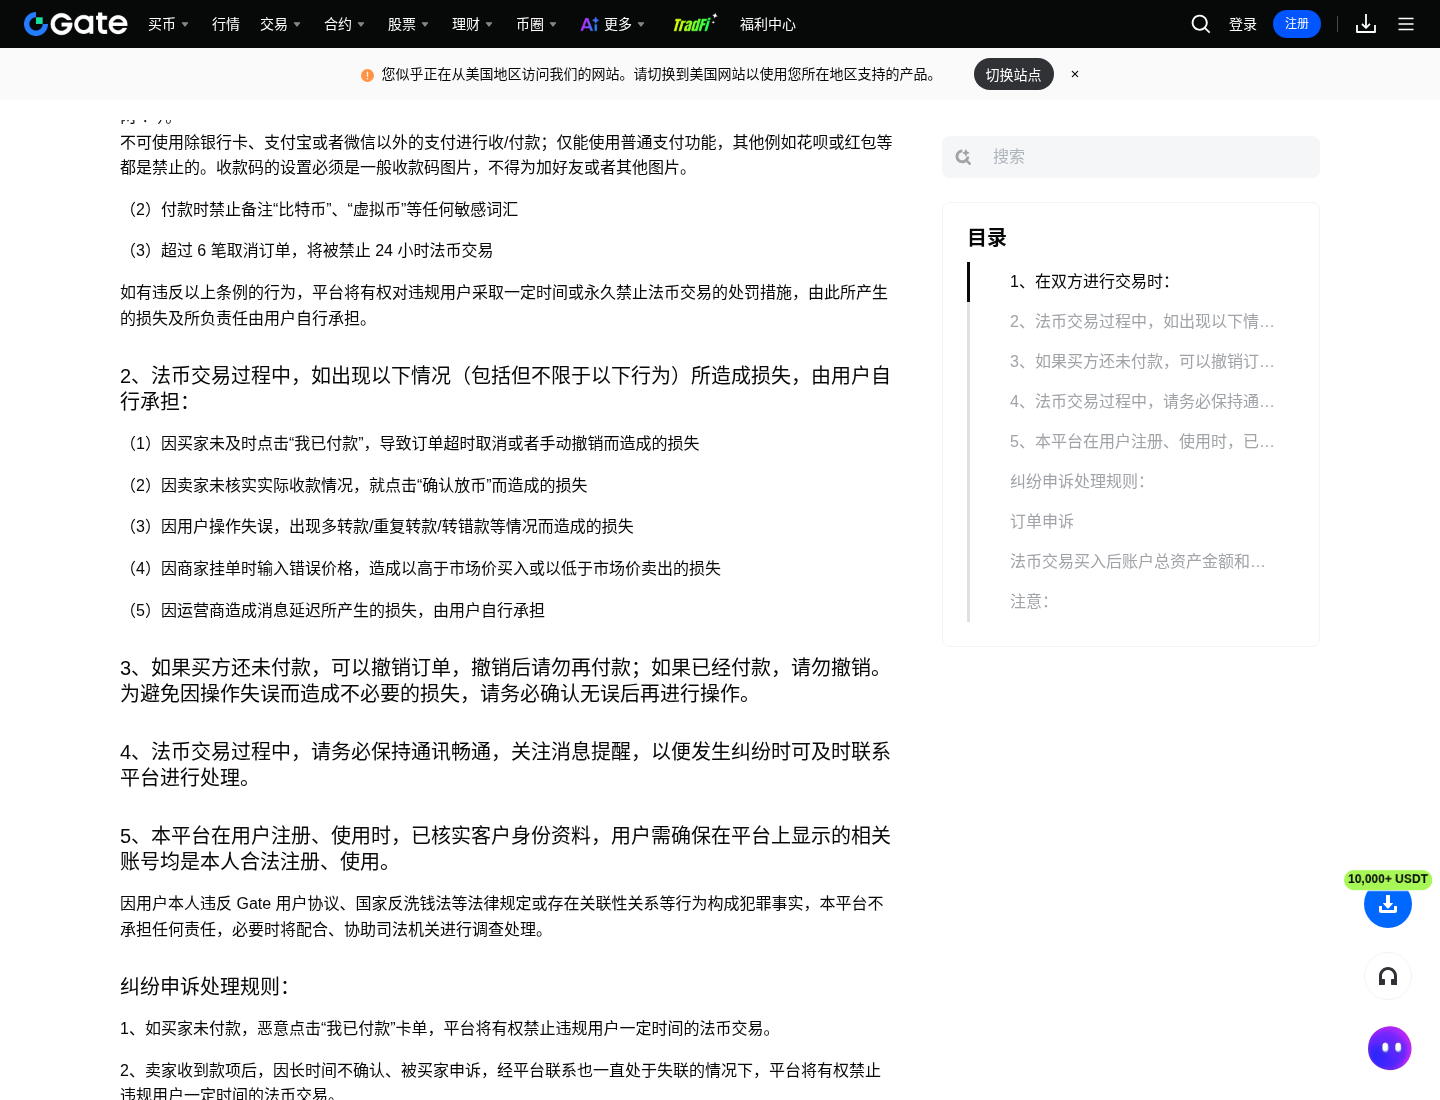Open the search magnifier in top bar
The height and width of the screenshot is (1100, 1440).
1201,24
